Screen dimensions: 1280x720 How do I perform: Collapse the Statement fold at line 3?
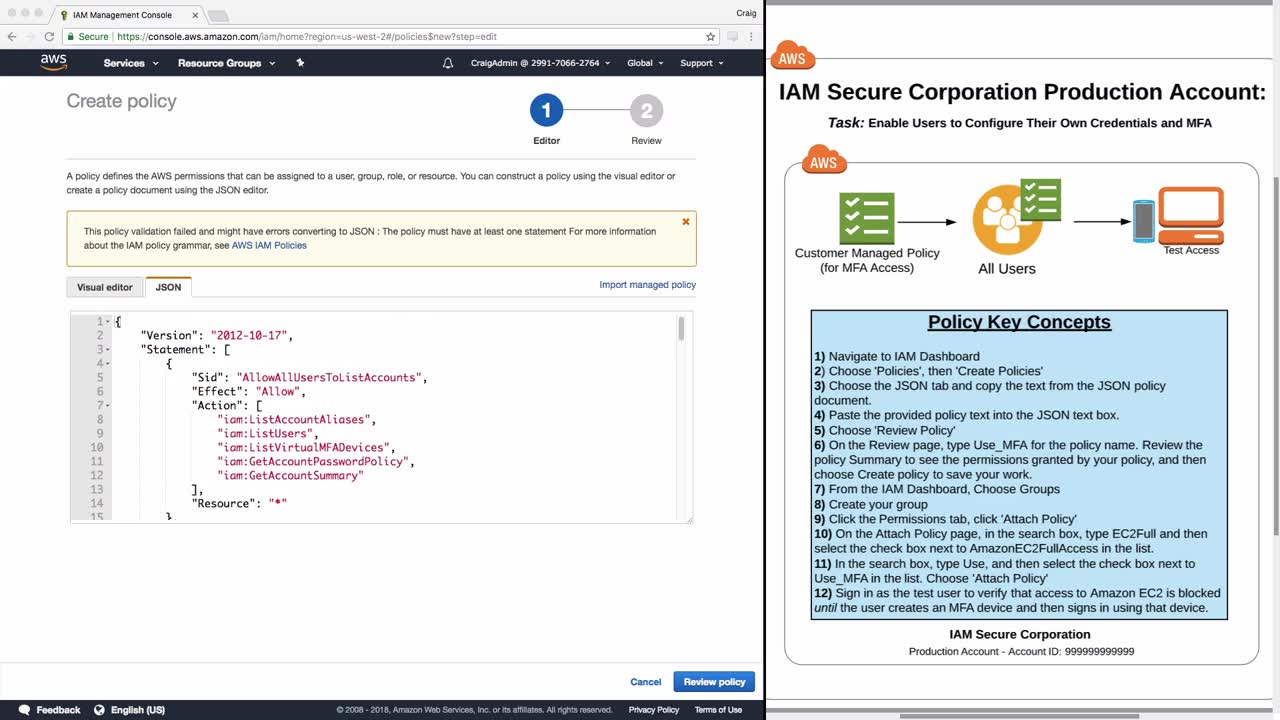tap(108, 350)
